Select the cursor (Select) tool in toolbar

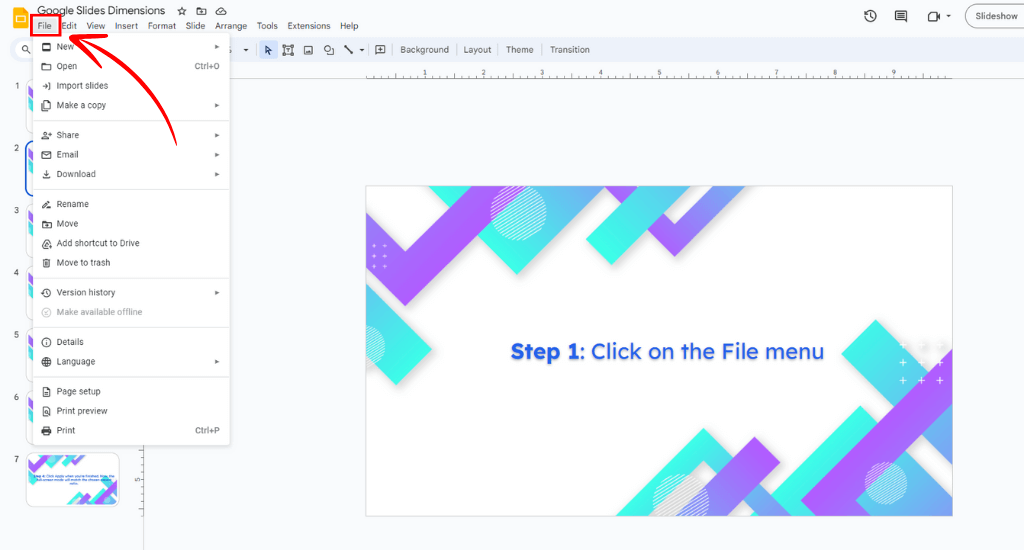point(268,50)
